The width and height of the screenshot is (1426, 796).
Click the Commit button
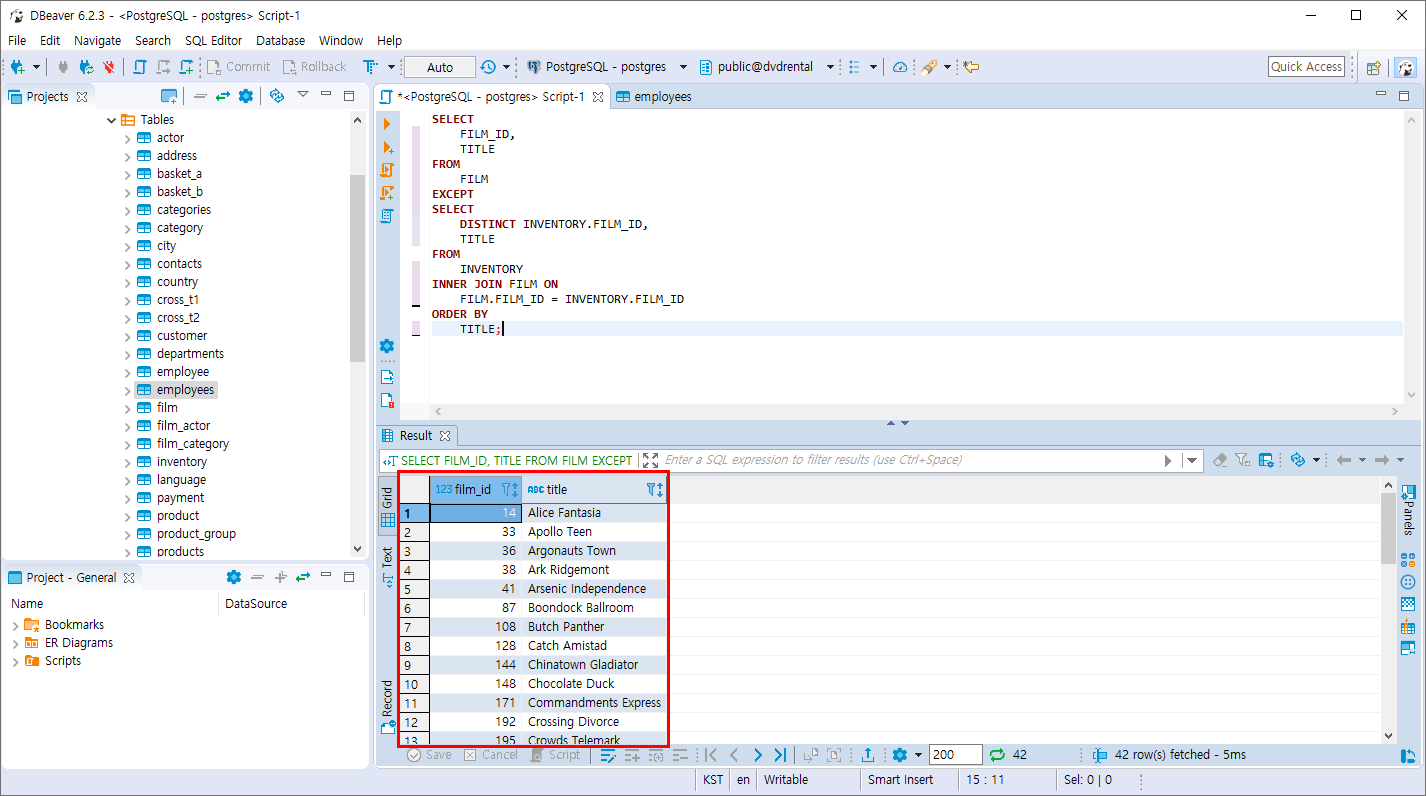[x=238, y=67]
